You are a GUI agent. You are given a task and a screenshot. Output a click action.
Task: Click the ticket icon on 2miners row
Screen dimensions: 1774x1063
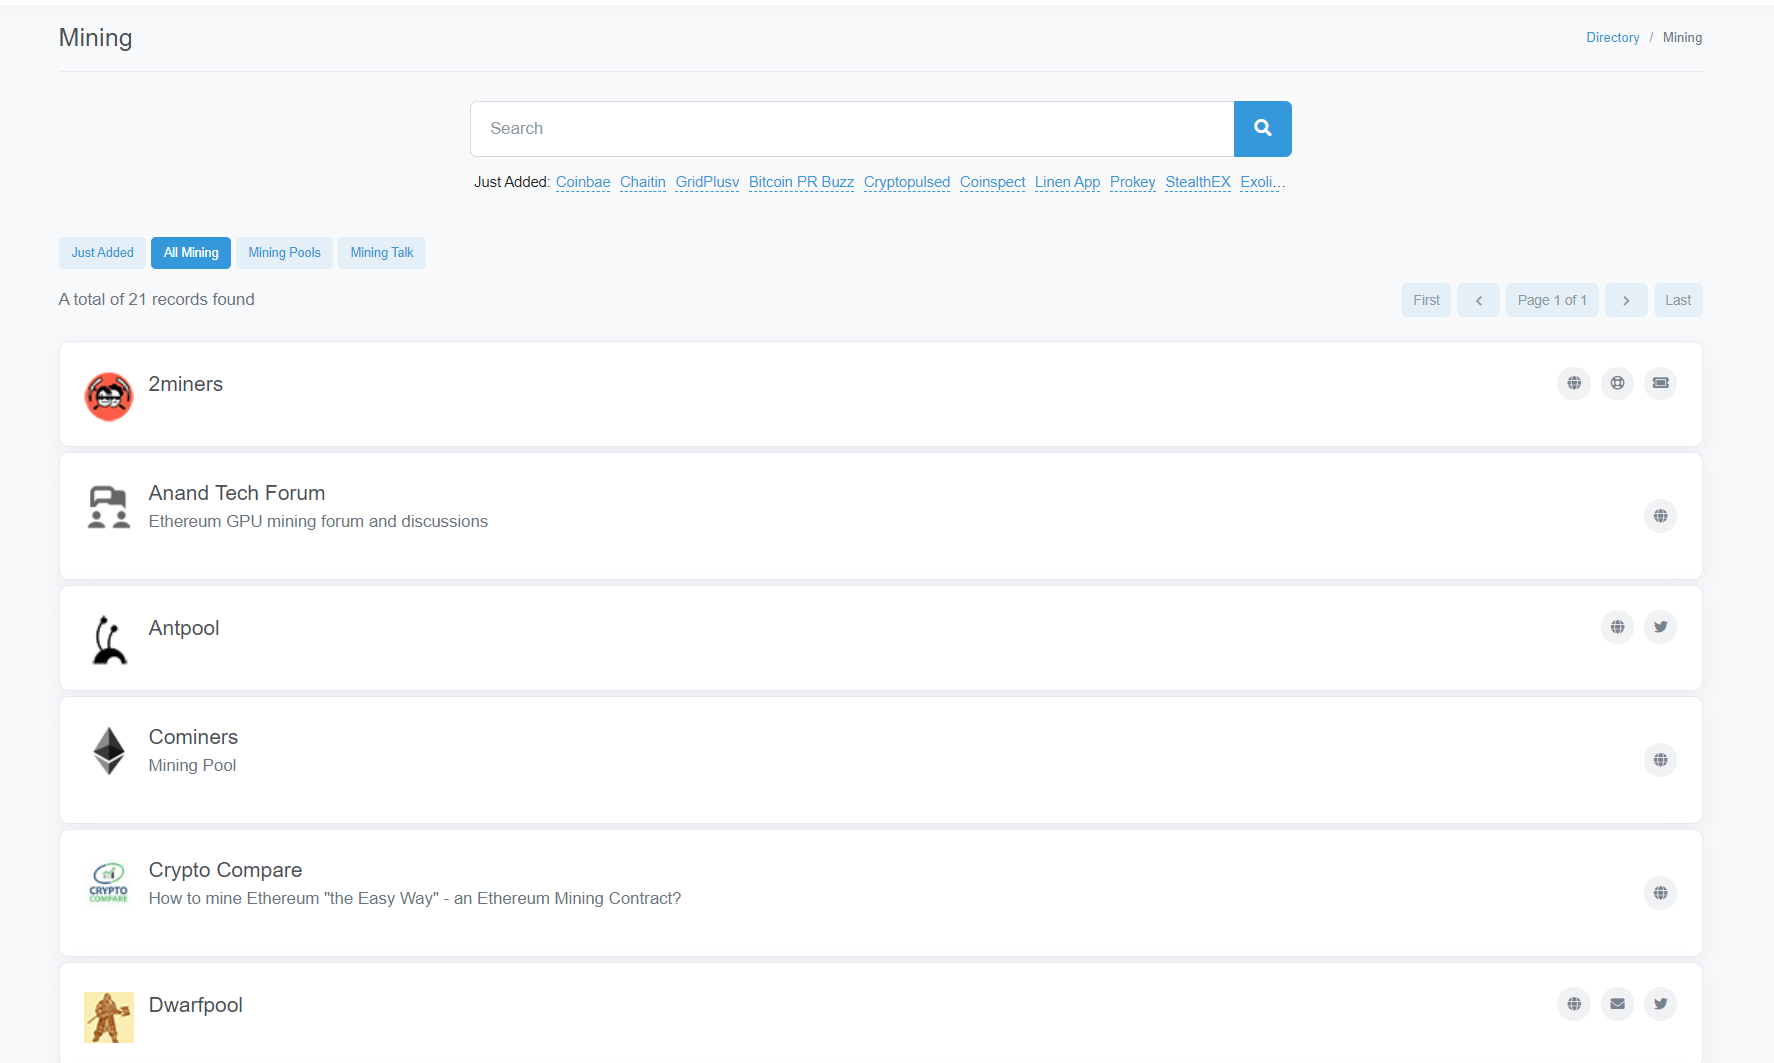[1660, 383]
